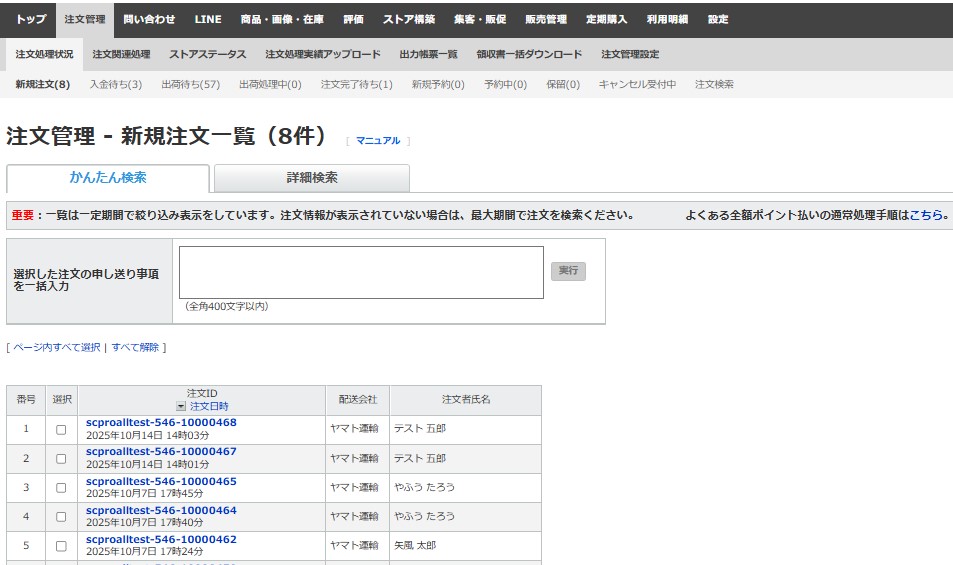953x565 pixels.
Task: Check the box for order 10000462
Action: tap(61, 546)
